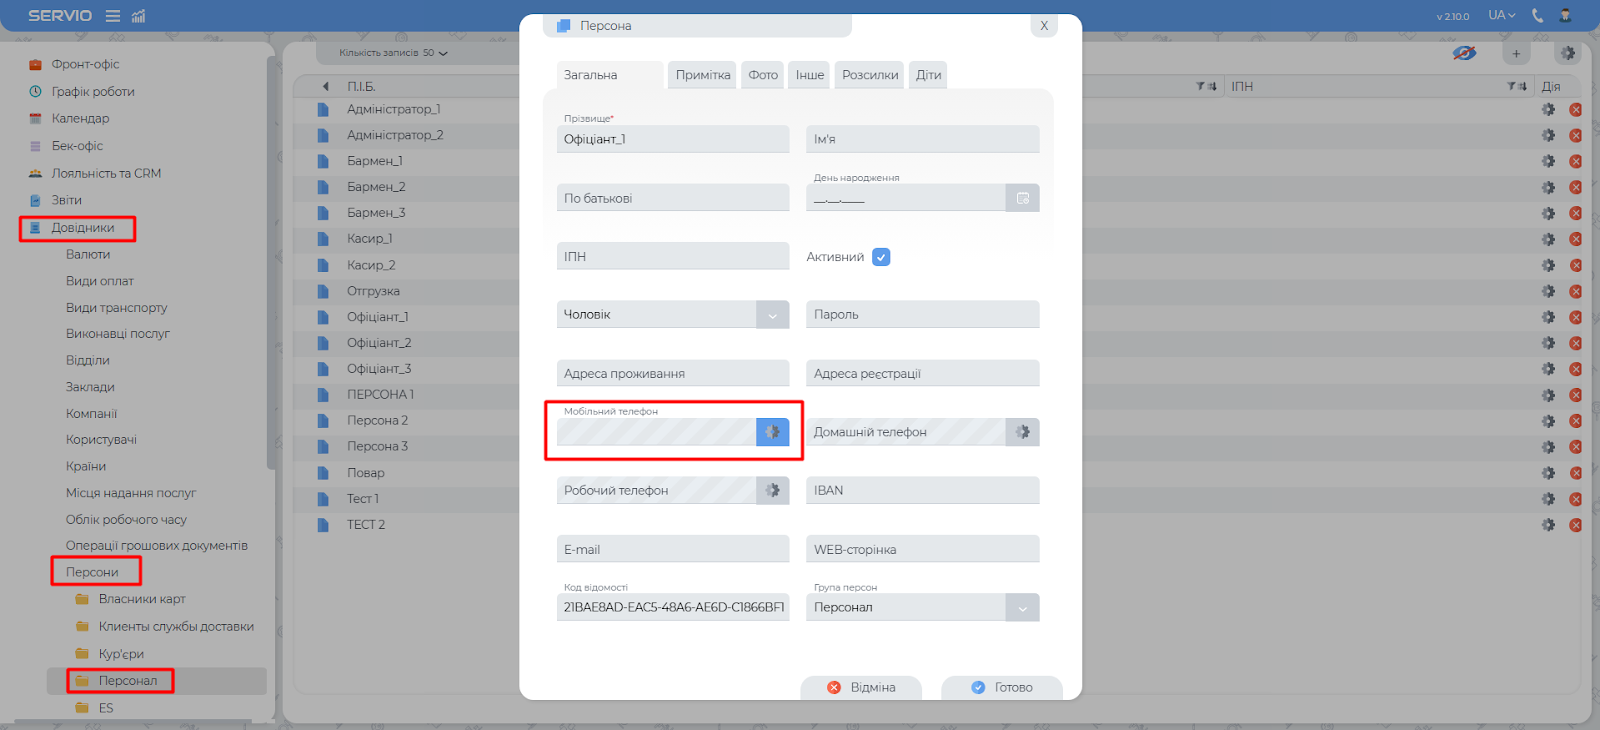1600x730 pixels.
Task: Click the hamburger menu icon near SERVIO logo
Action: pyautogui.click(x=113, y=16)
